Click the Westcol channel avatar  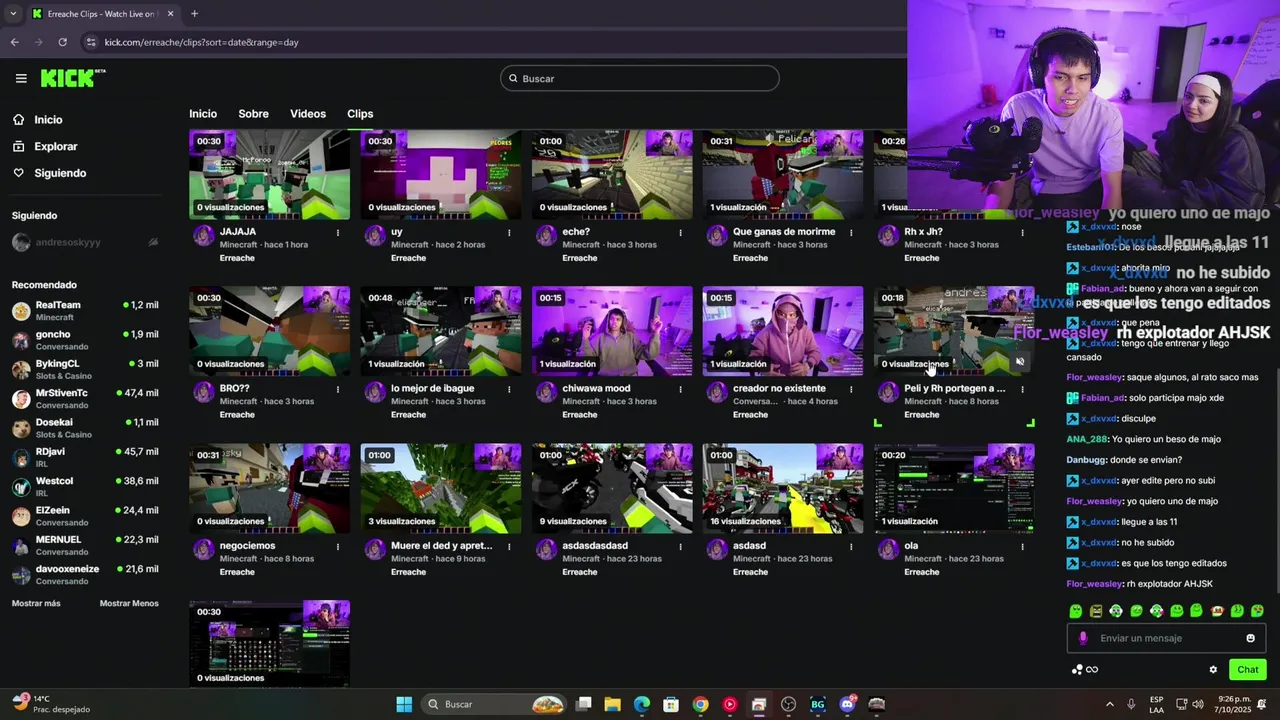coord(21,487)
